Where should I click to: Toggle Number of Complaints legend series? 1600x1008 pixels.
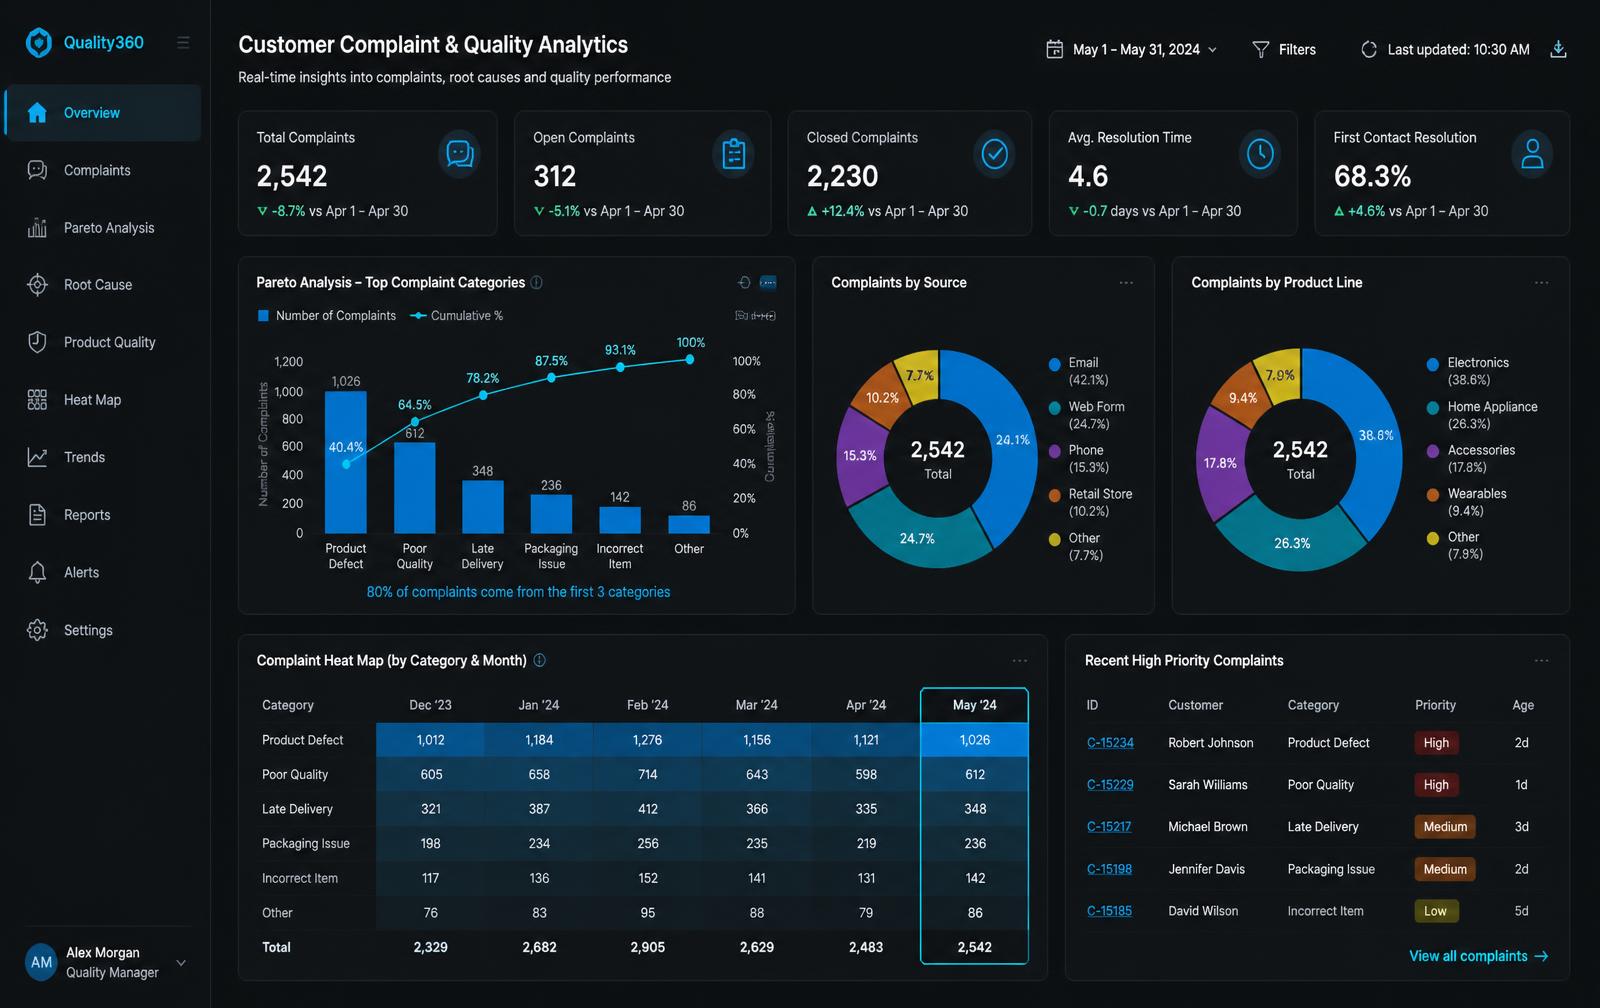click(327, 315)
